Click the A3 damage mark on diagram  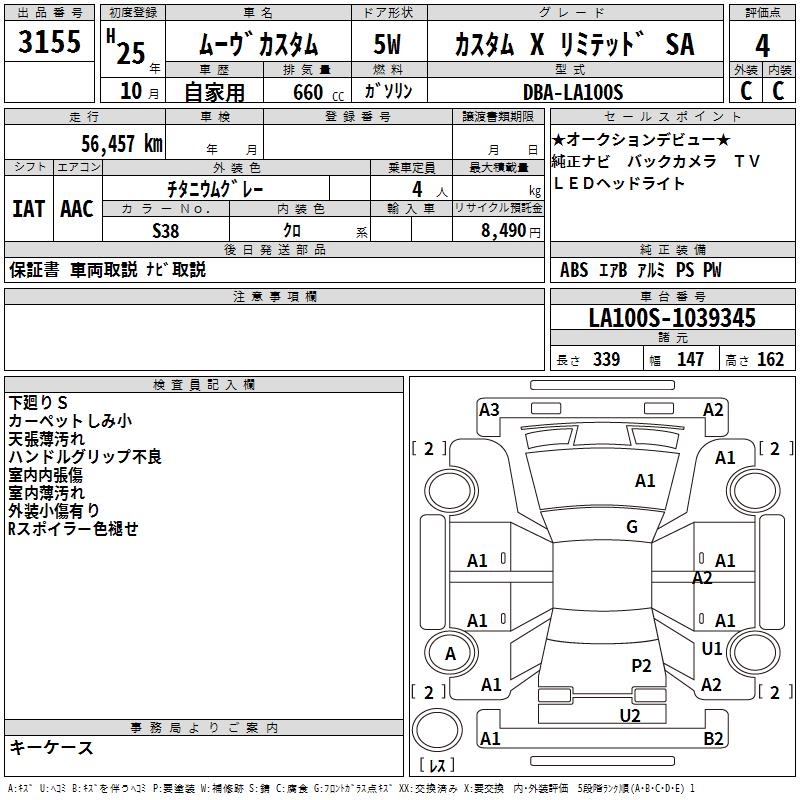(x=489, y=410)
